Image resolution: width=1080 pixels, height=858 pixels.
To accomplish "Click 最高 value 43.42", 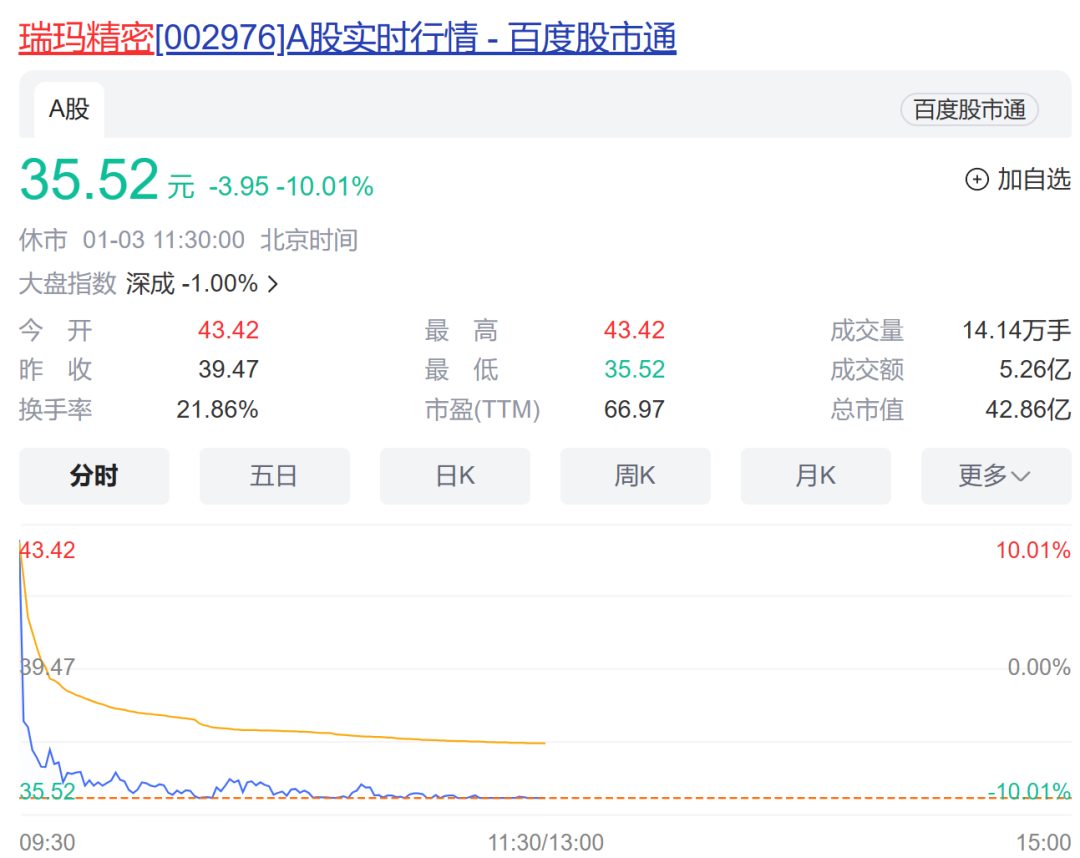I will (x=634, y=331).
